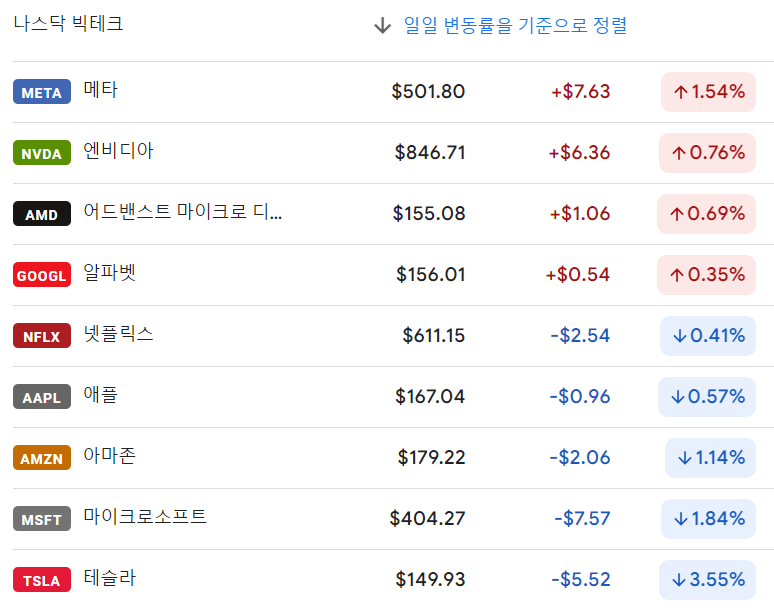Select the 마이크로소프트 row name
Image resolution: width=774 pixels, height=616 pixels.
pyautogui.click(x=145, y=517)
